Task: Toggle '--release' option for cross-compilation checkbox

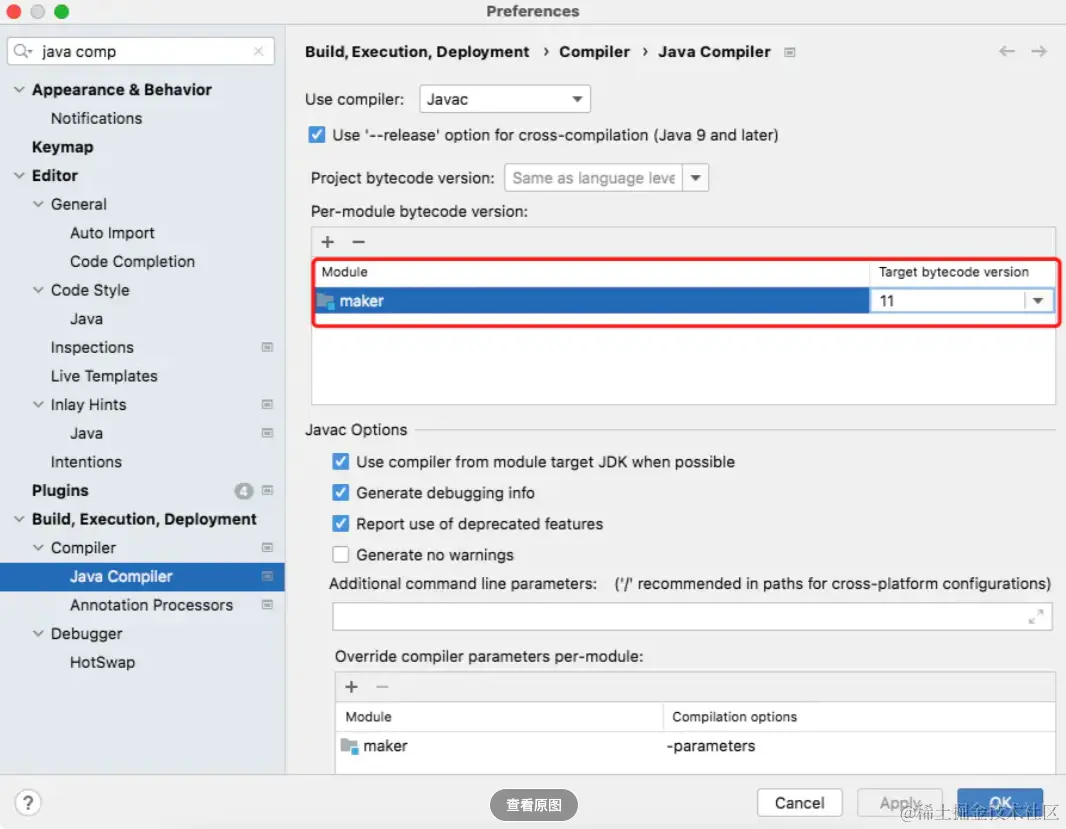Action: coord(317,135)
